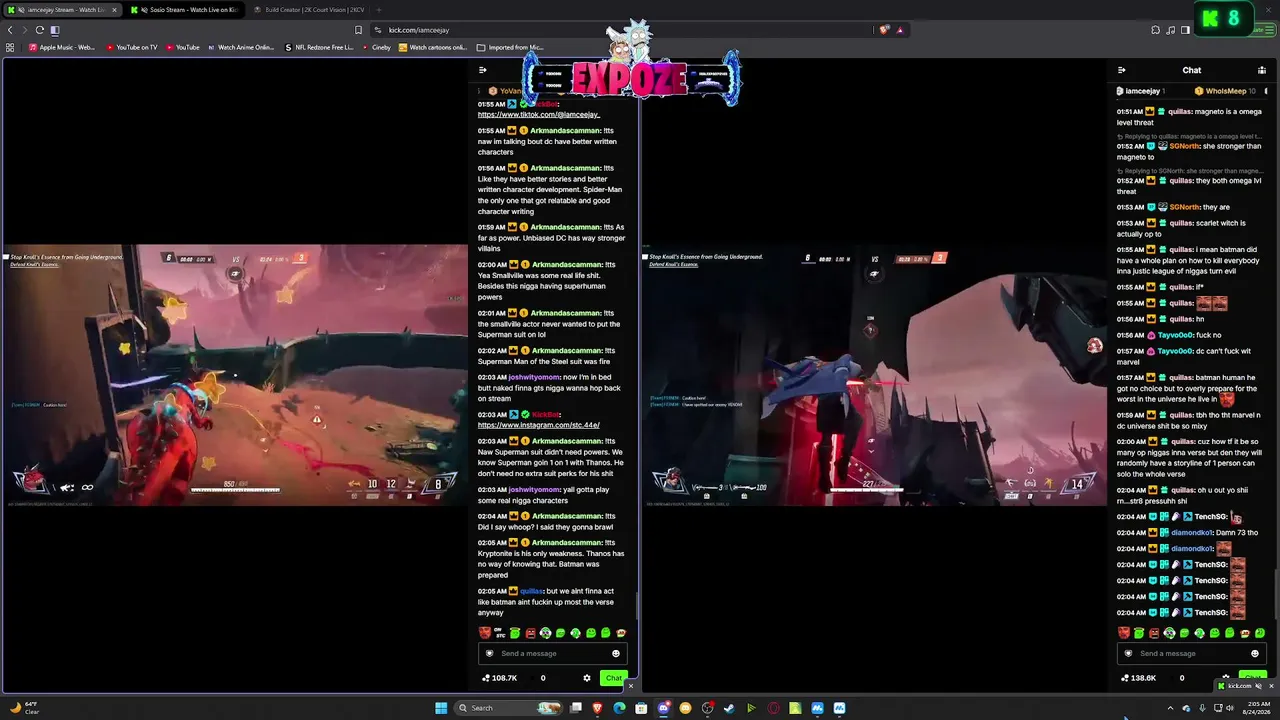
Task: Click the kick.com/iamceejay address bar
Action: pos(625,30)
